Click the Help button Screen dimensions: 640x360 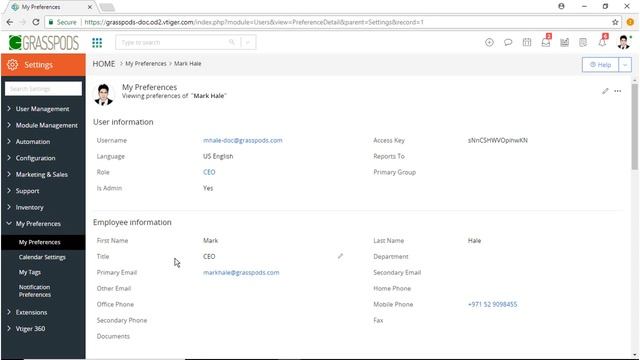(x=600, y=65)
